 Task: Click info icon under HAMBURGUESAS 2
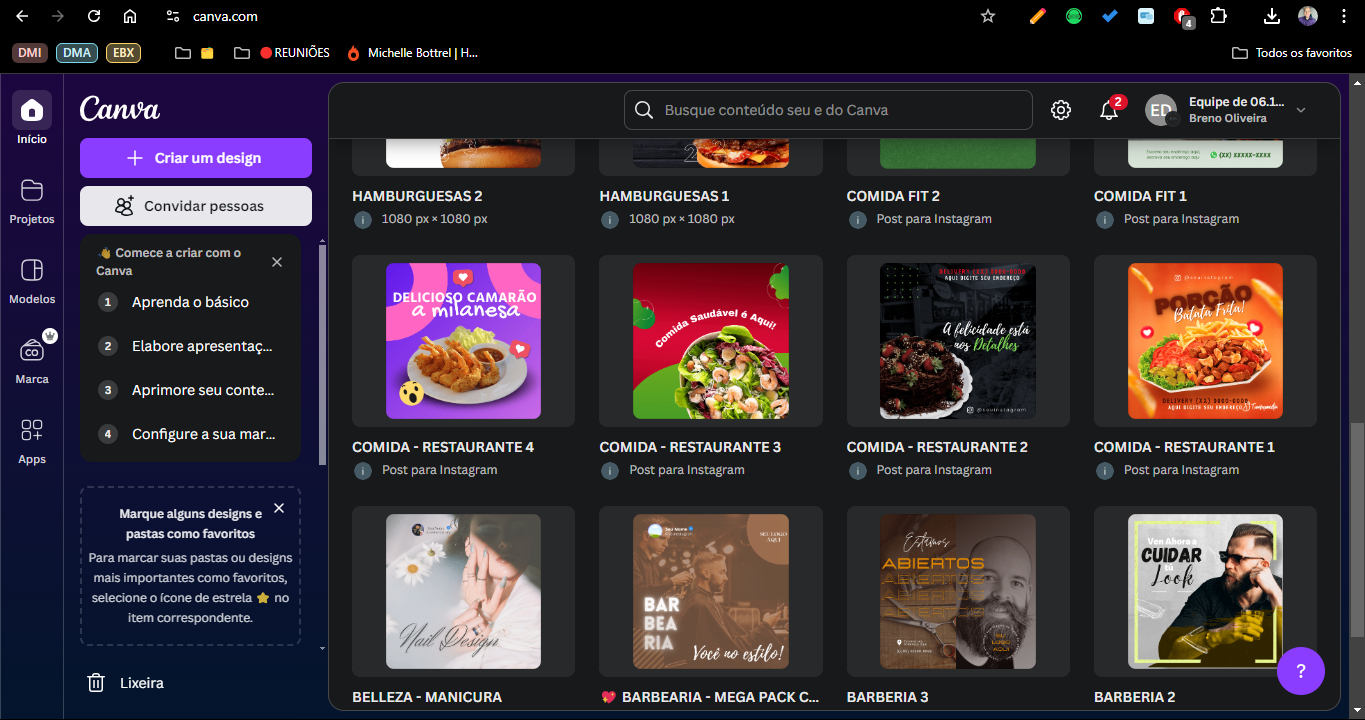pyautogui.click(x=363, y=219)
